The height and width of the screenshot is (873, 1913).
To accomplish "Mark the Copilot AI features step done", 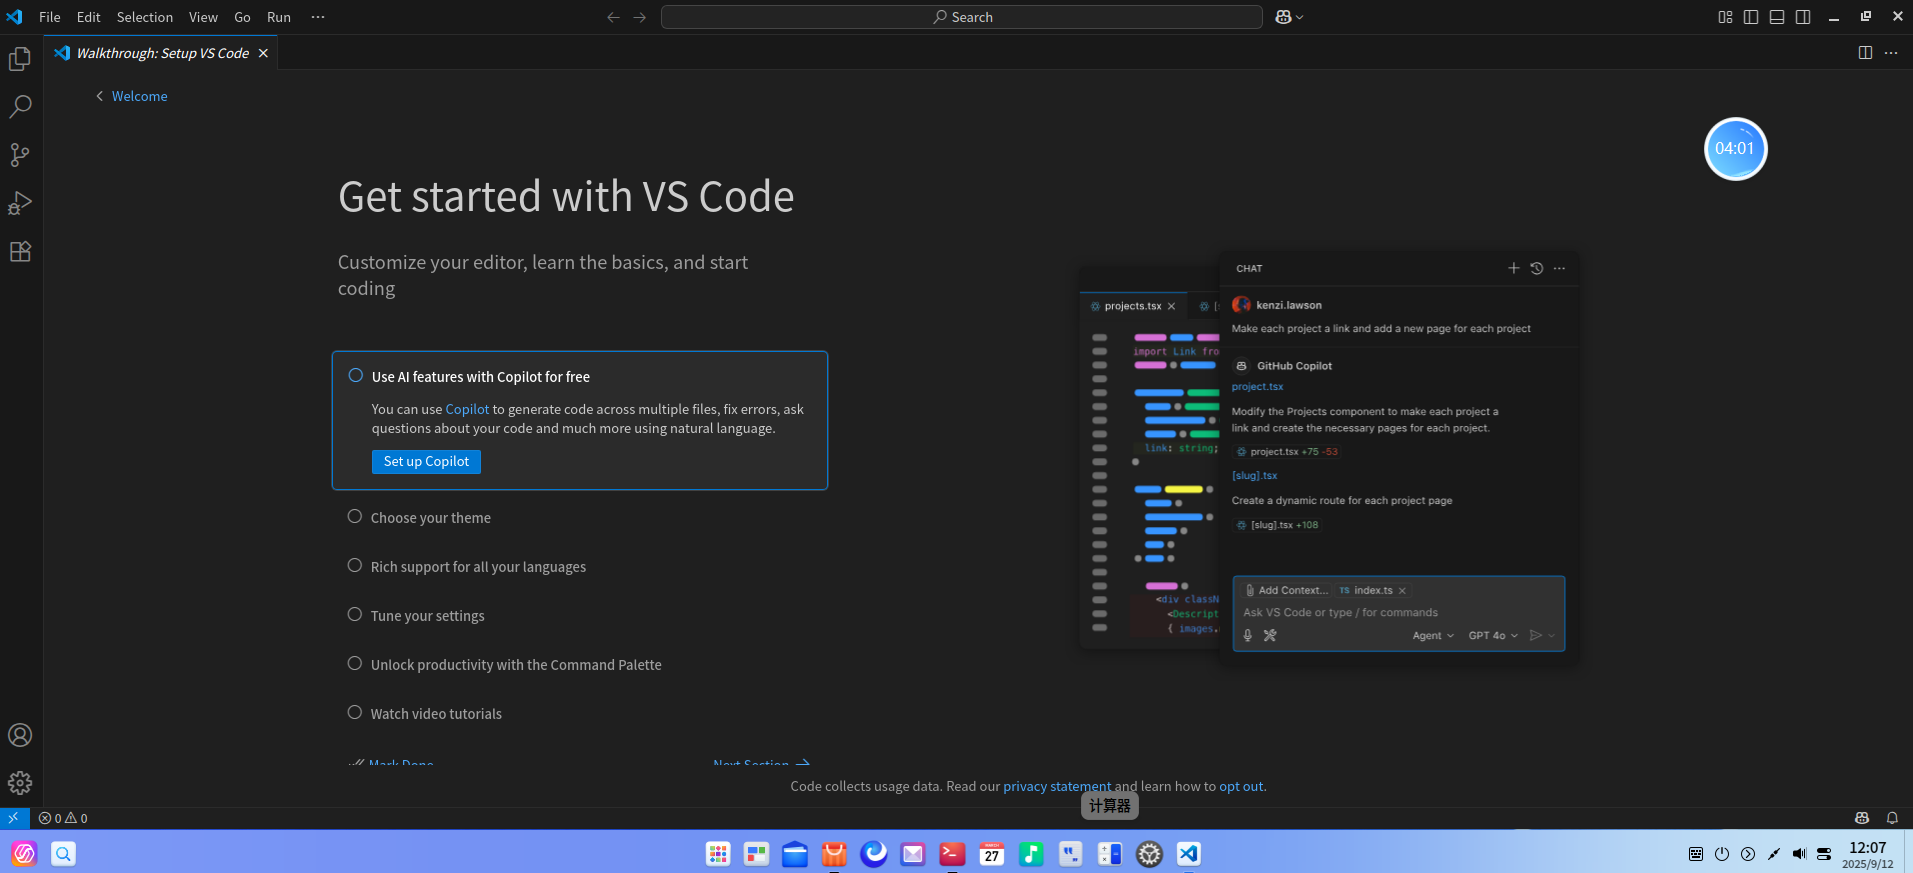I will click(355, 376).
